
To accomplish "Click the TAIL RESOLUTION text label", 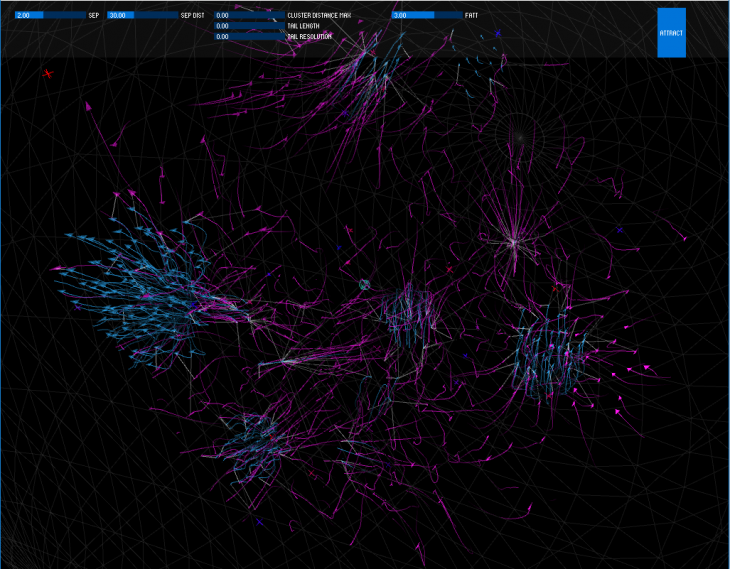I will [309, 36].
